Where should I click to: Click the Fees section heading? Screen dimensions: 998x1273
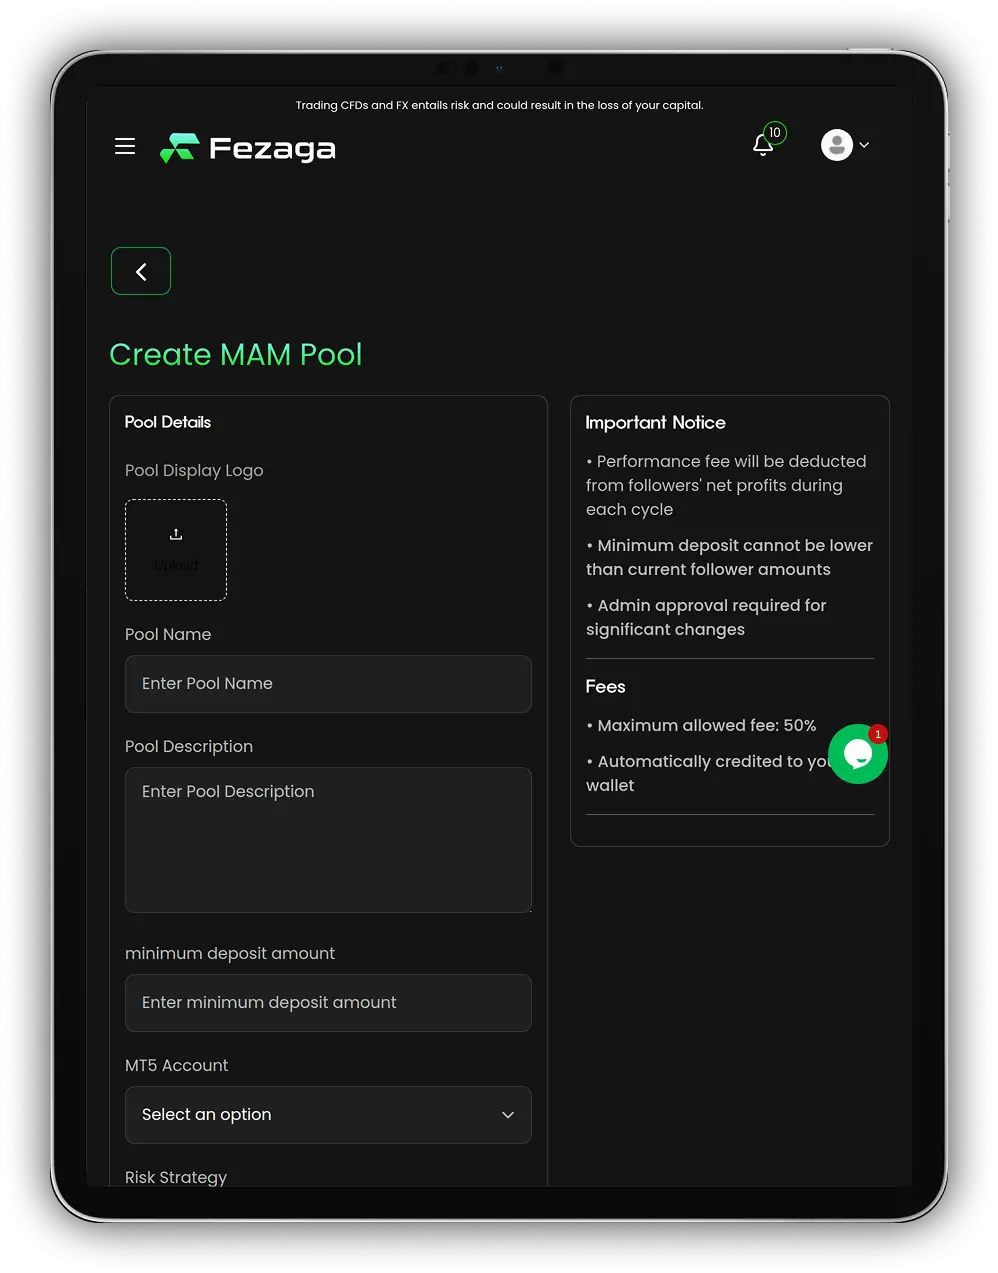pyautogui.click(x=605, y=686)
